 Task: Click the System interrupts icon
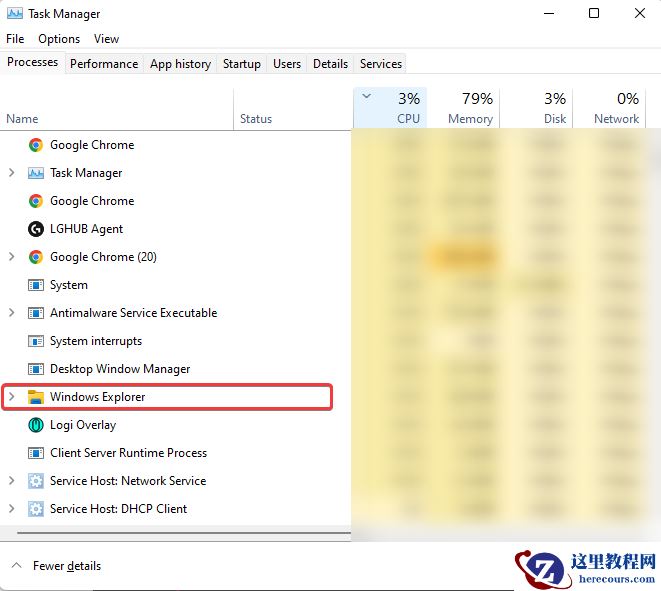[x=36, y=341]
